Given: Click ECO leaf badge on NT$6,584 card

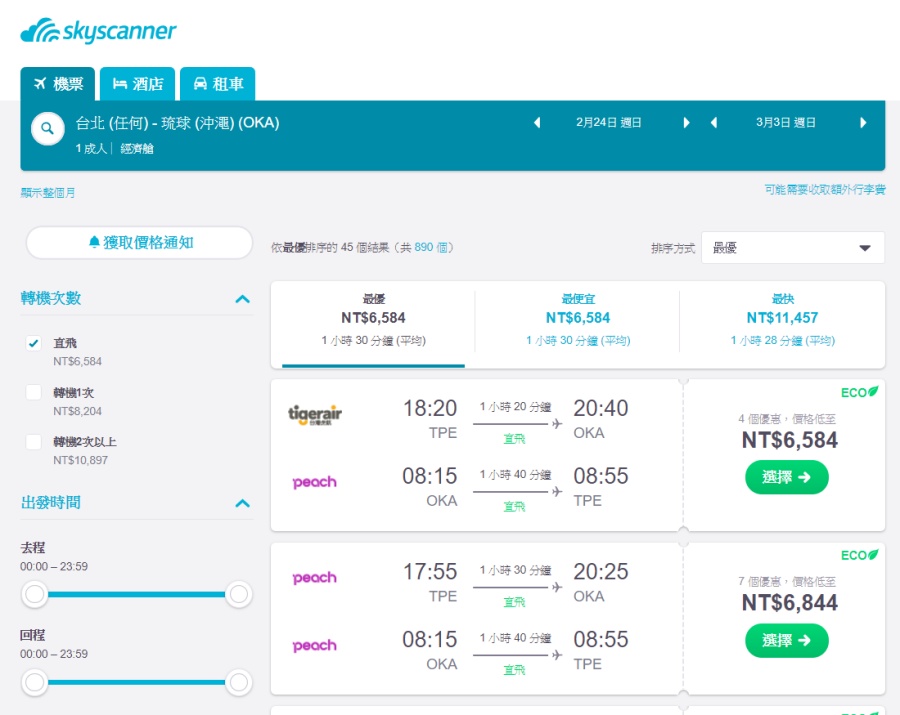Looking at the screenshot, I should pos(859,393).
